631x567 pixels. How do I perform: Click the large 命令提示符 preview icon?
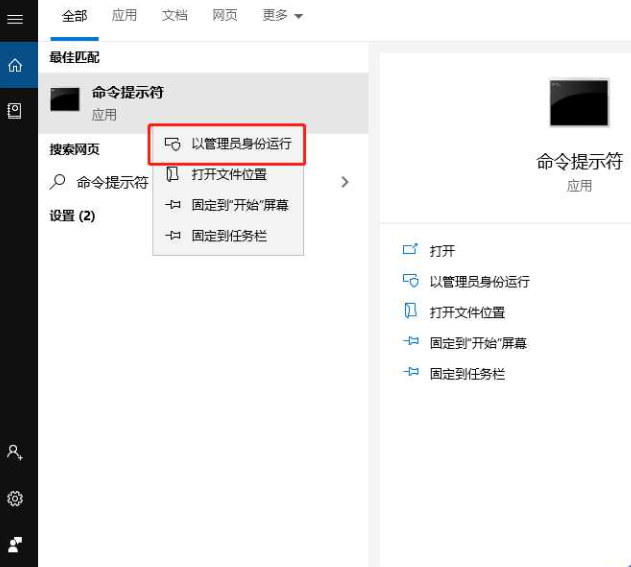click(579, 103)
